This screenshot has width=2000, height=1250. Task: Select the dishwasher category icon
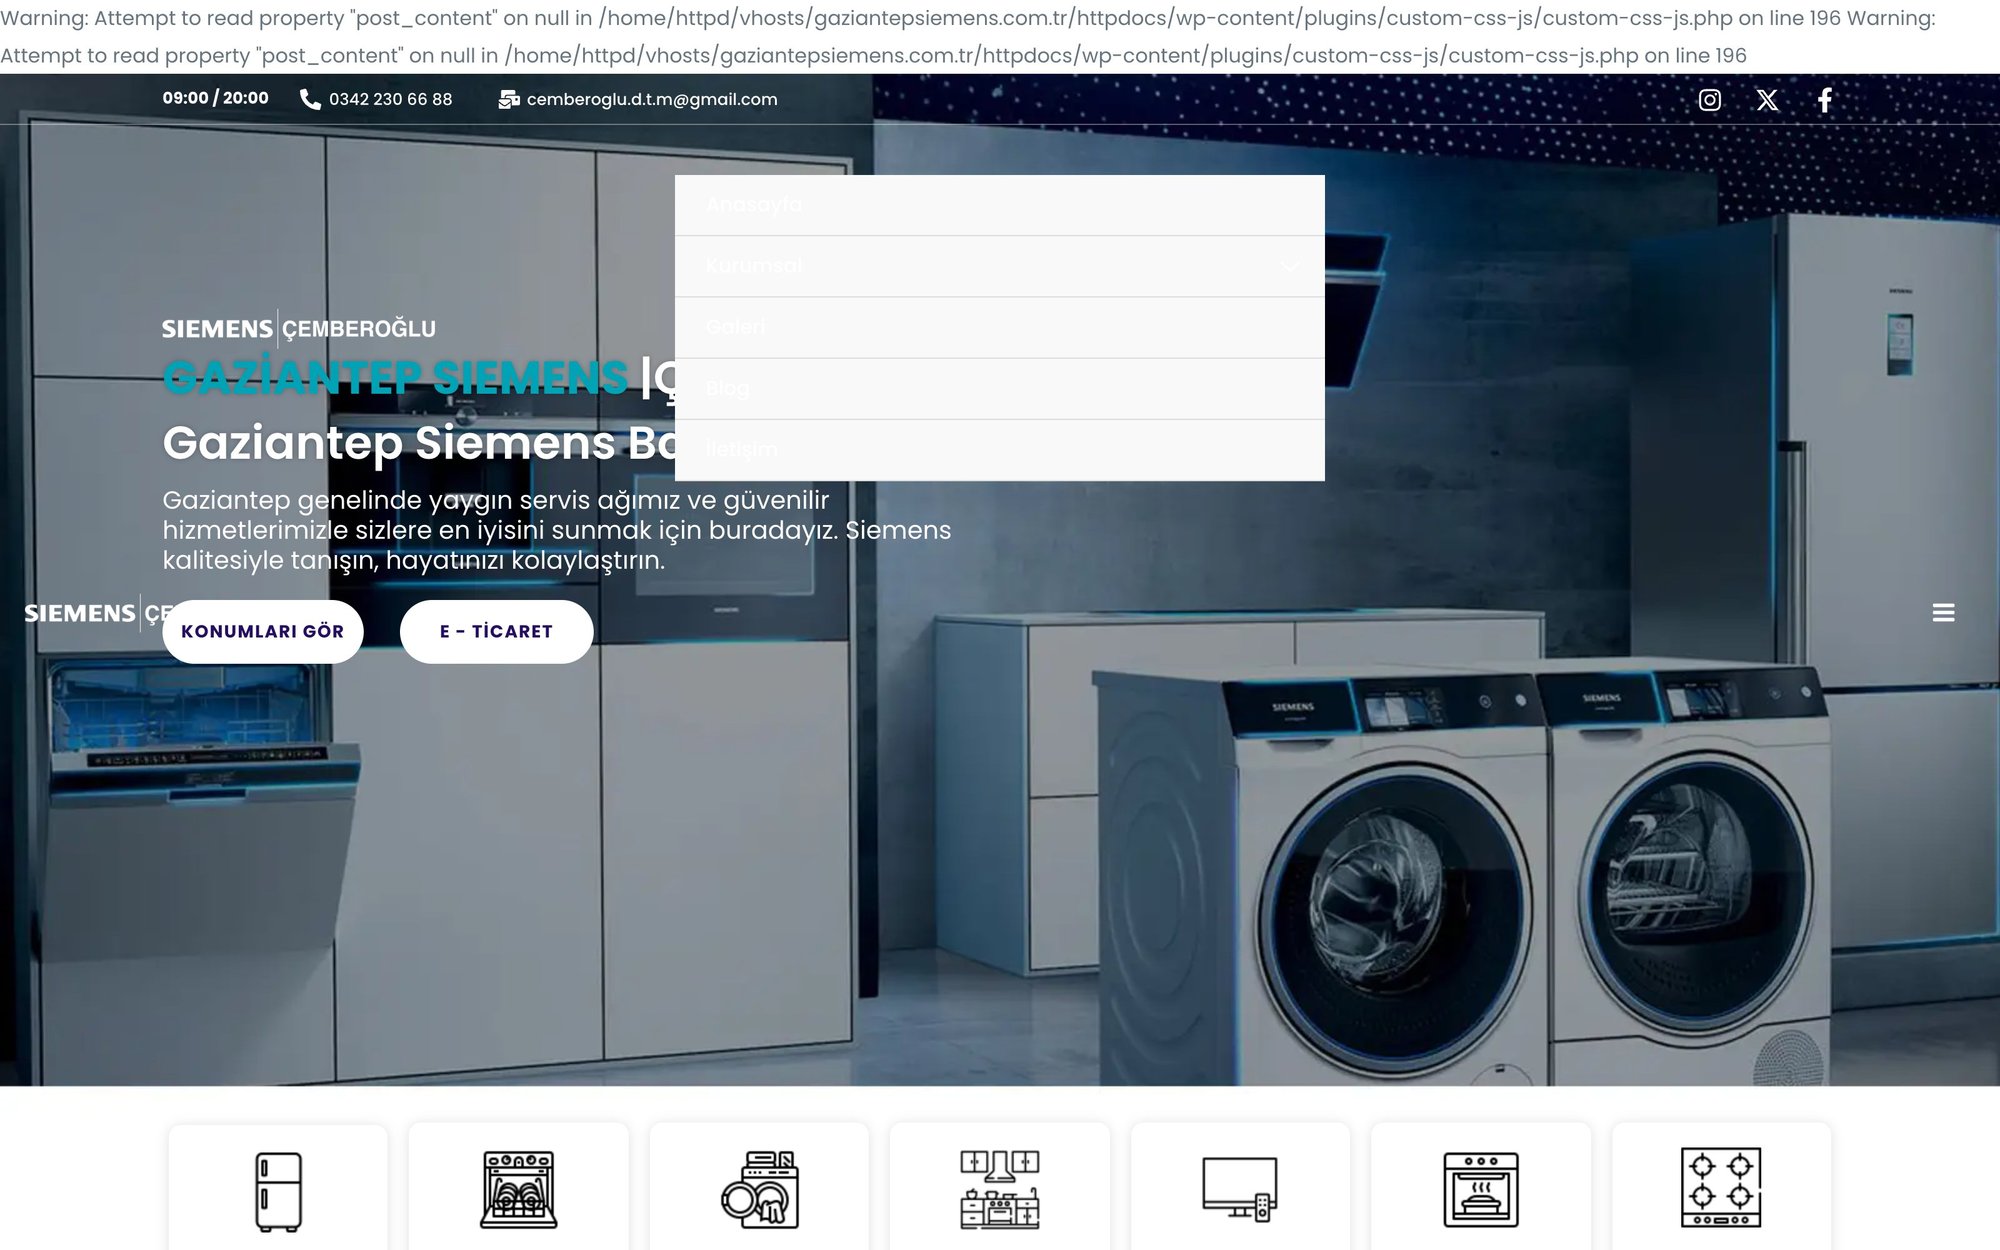pos(519,1190)
